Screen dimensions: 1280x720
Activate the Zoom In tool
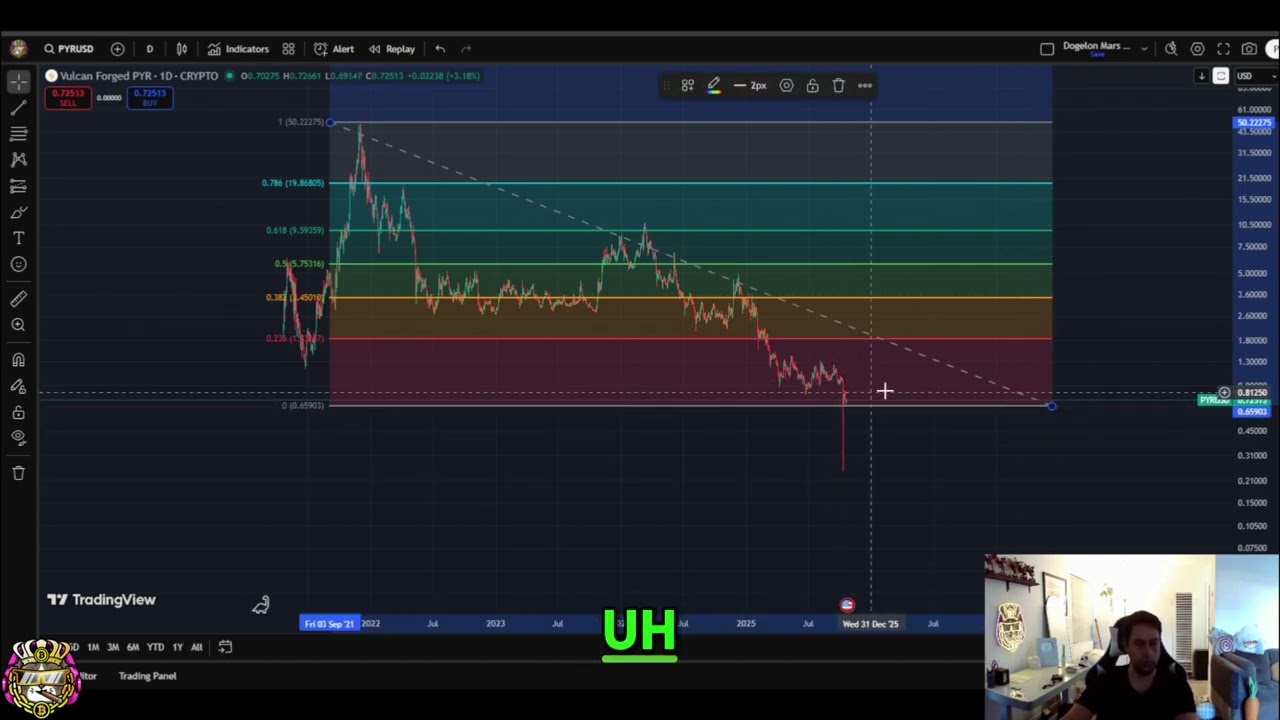pyautogui.click(x=18, y=325)
